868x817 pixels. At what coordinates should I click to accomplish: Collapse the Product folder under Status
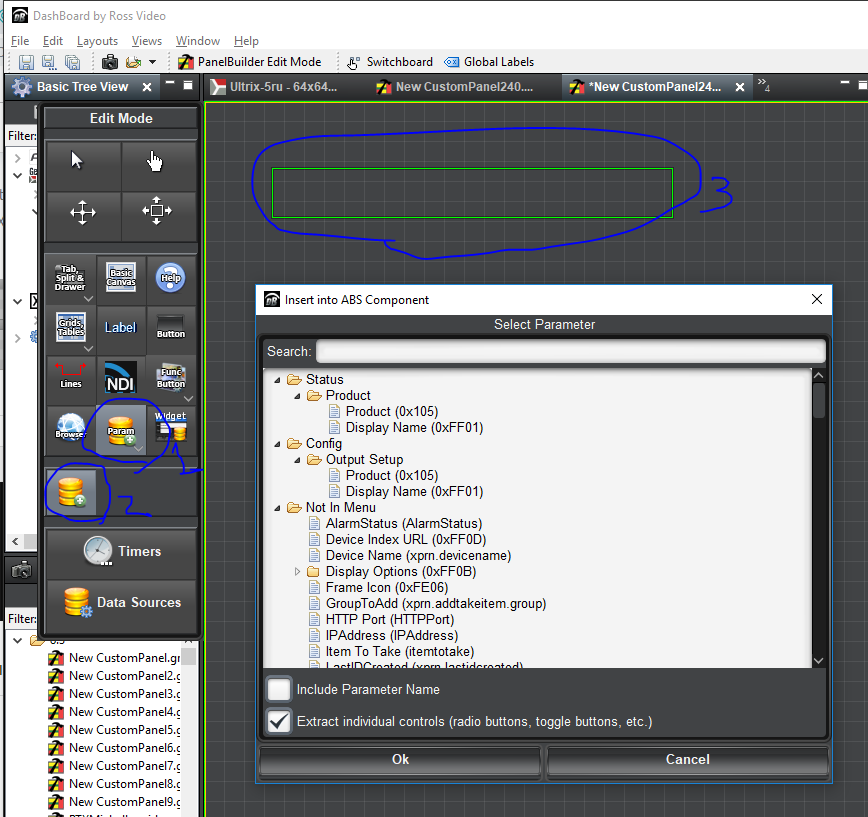pyautogui.click(x=297, y=396)
